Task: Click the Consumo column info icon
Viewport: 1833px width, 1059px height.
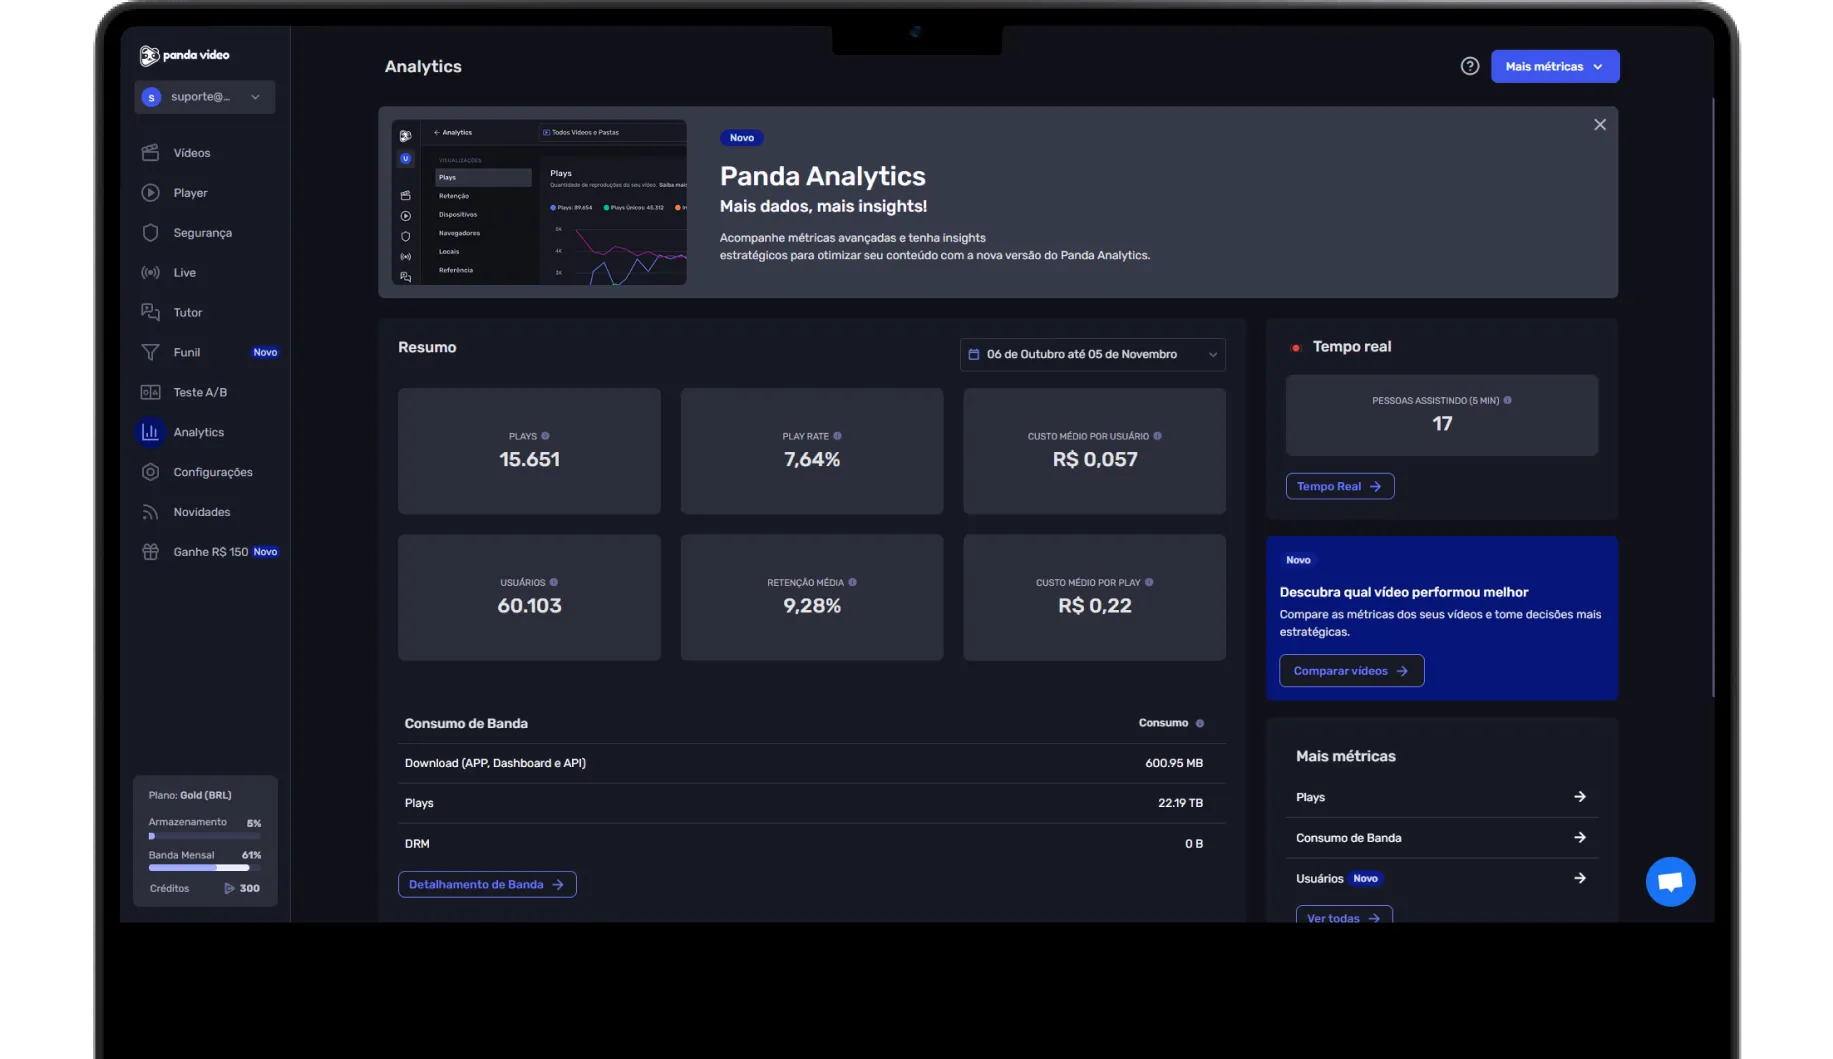Action: (x=1200, y=723)
